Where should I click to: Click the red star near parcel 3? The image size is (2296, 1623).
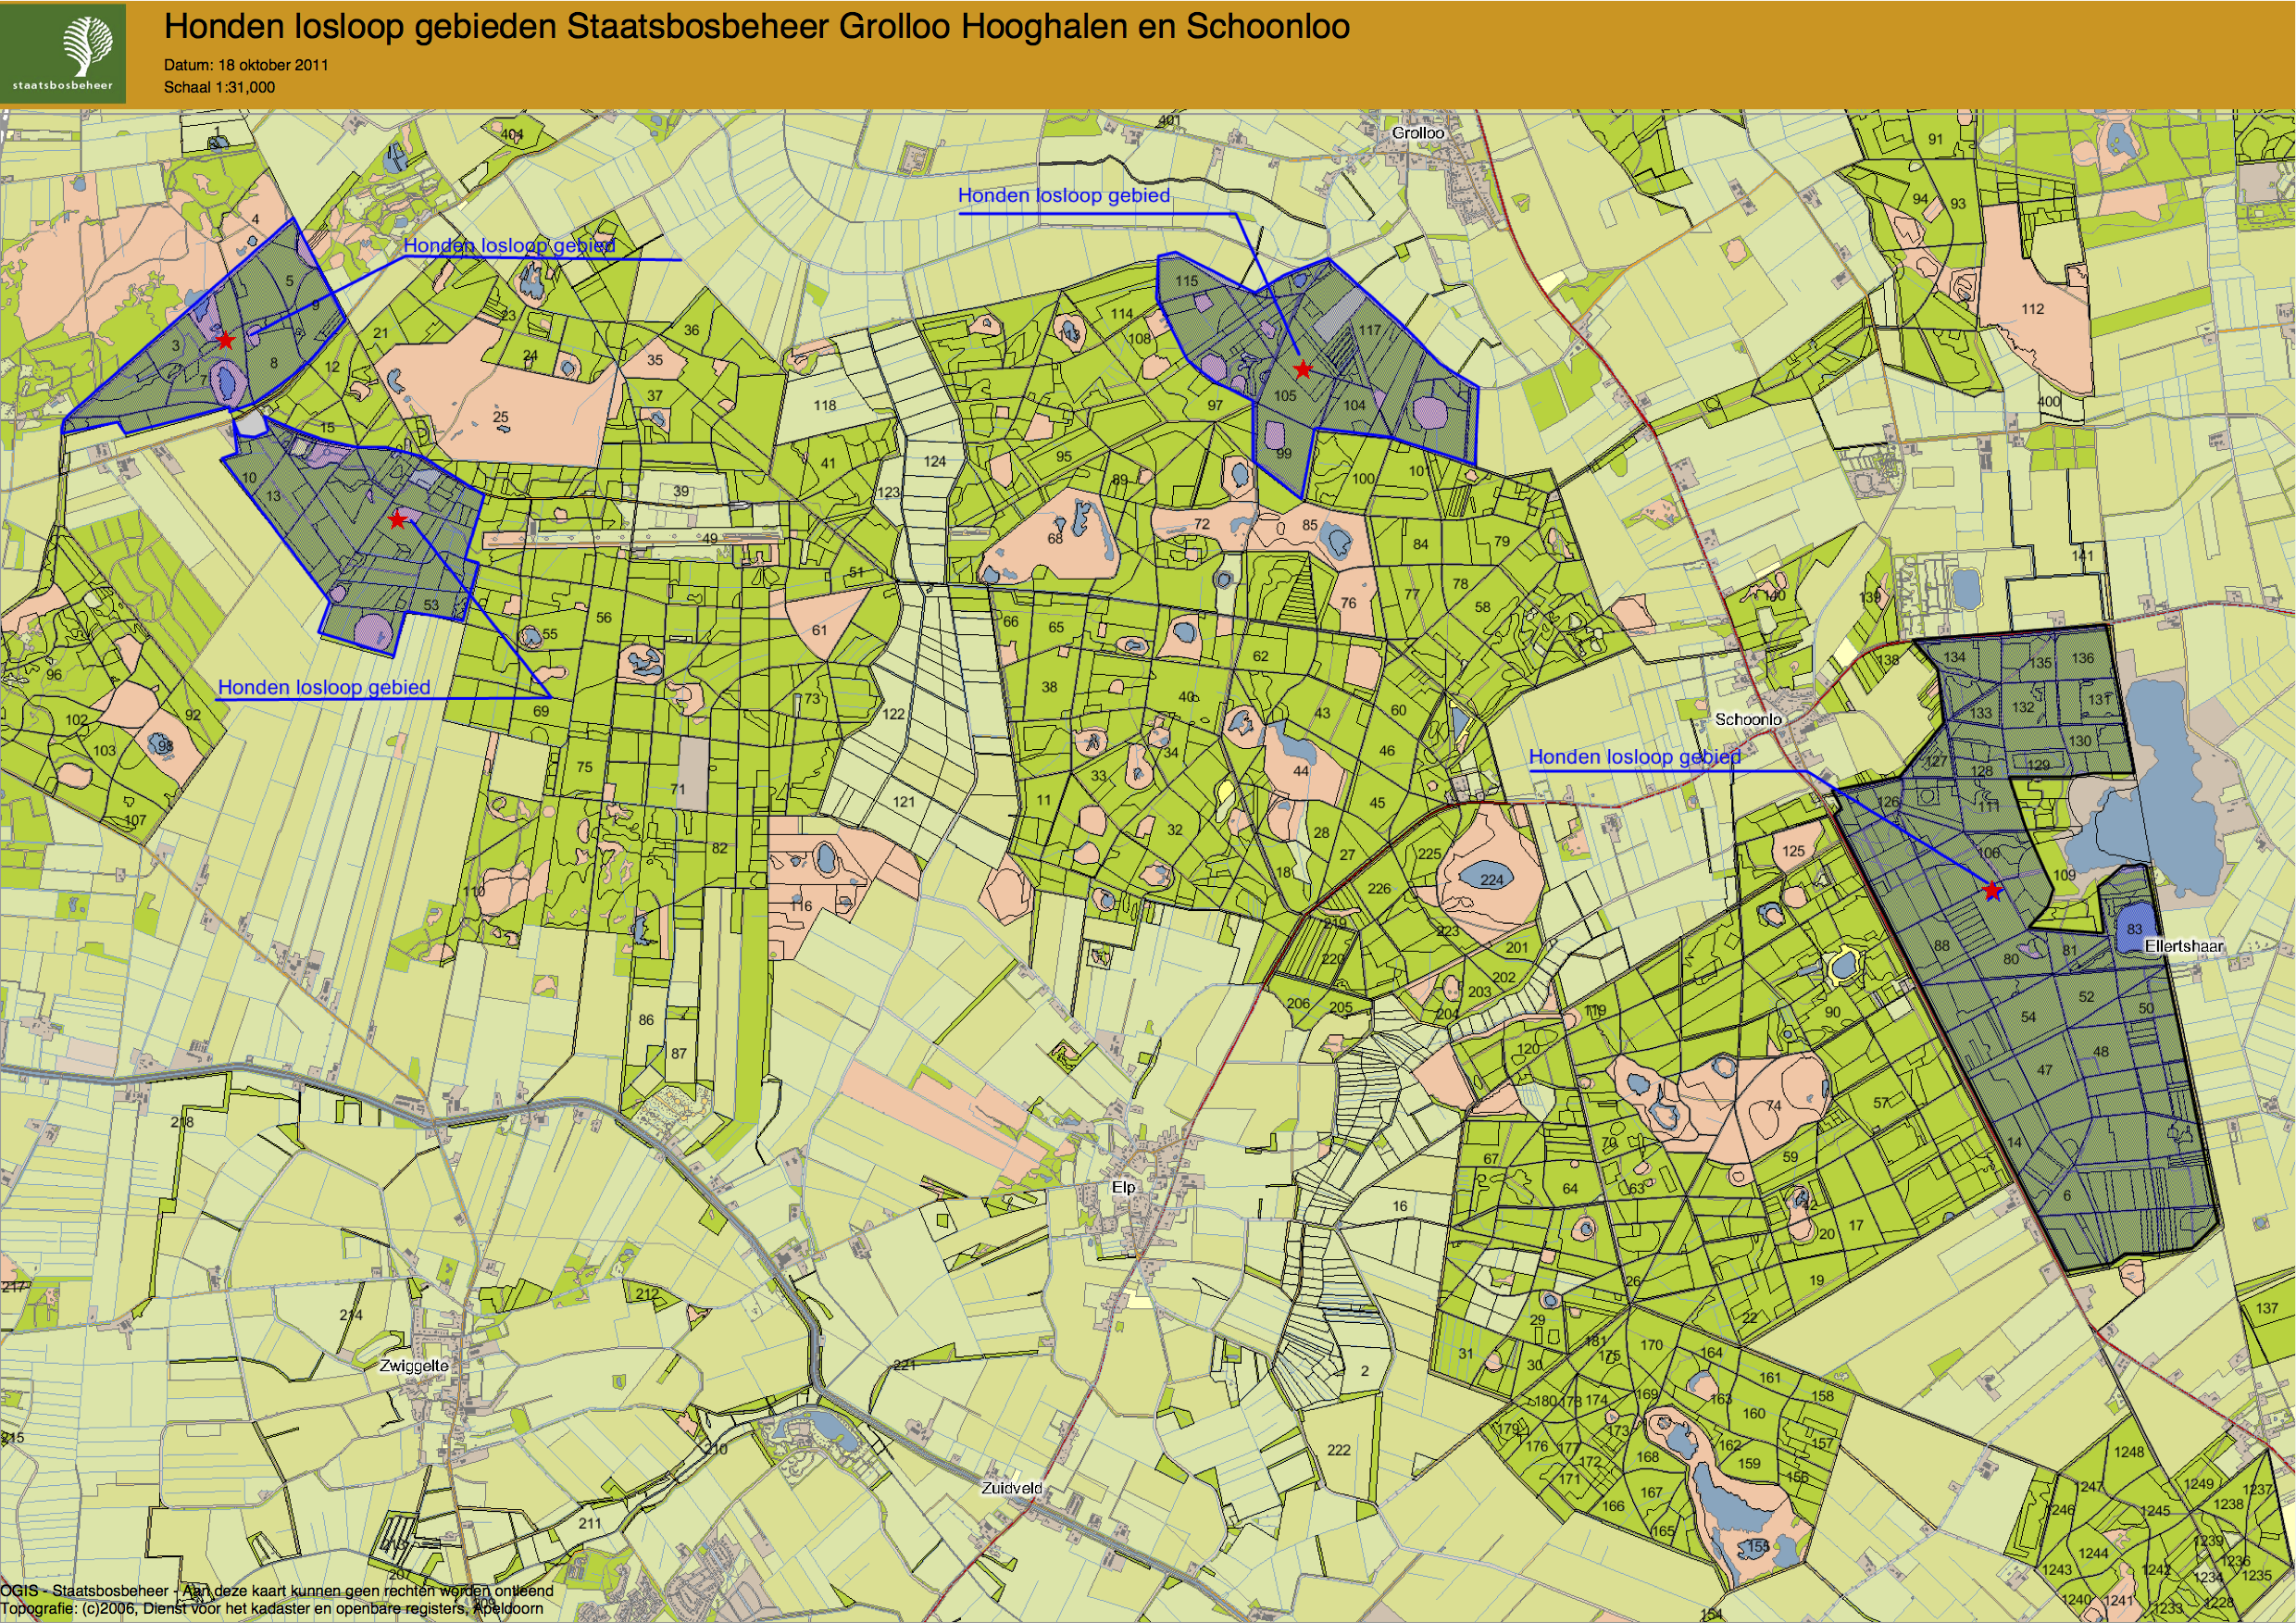pyautogui.click(x=226, y=341)
